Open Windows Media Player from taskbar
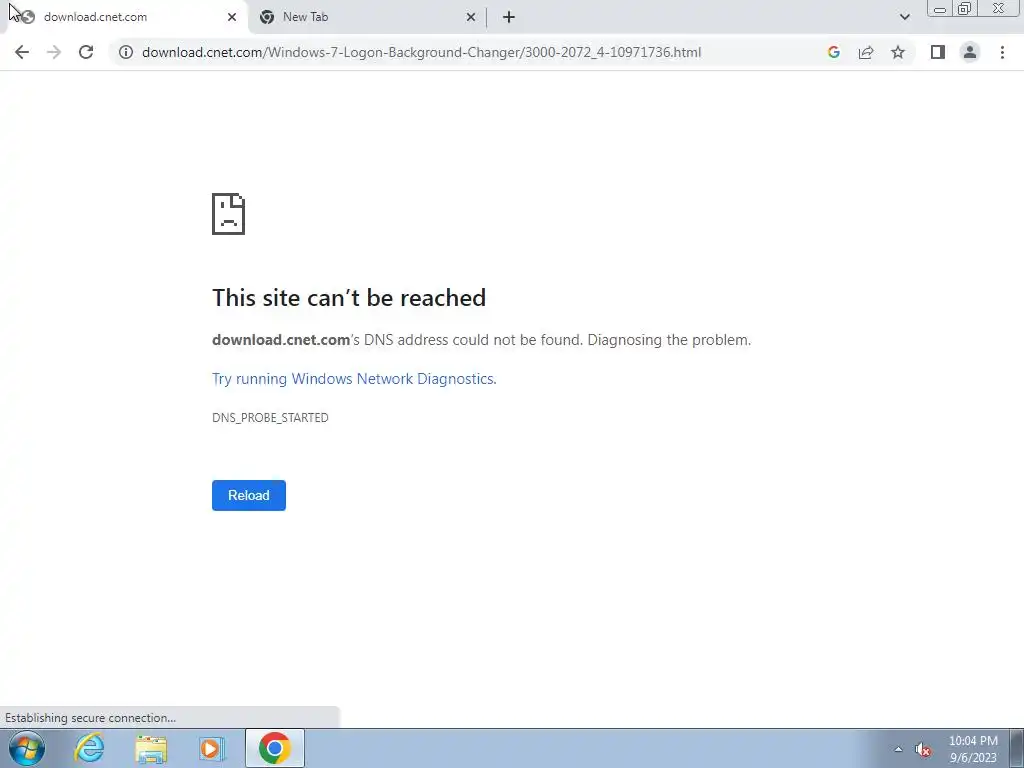1024x768 pixels. 212,749
